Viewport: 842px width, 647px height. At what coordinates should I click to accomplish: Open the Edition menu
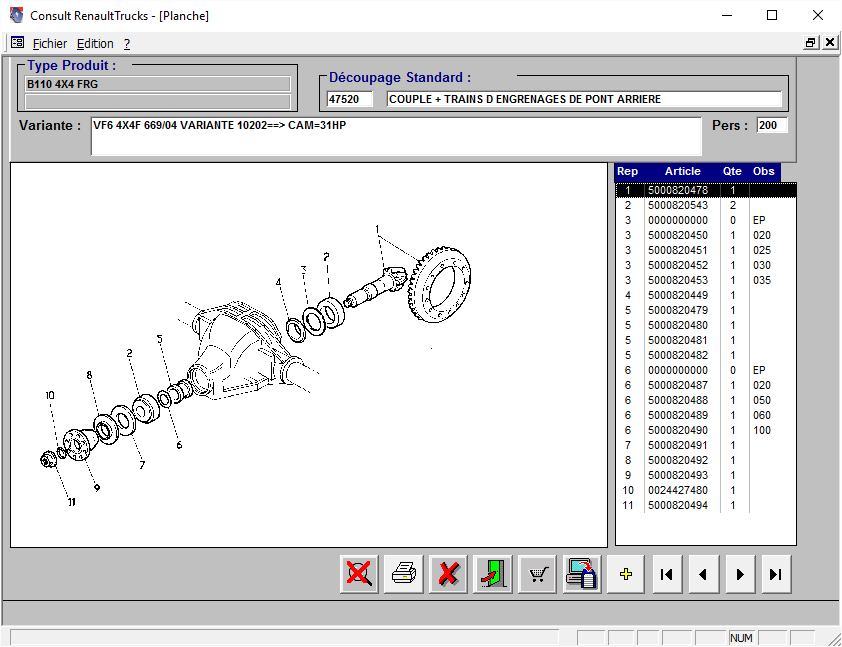tap(95, 44)
